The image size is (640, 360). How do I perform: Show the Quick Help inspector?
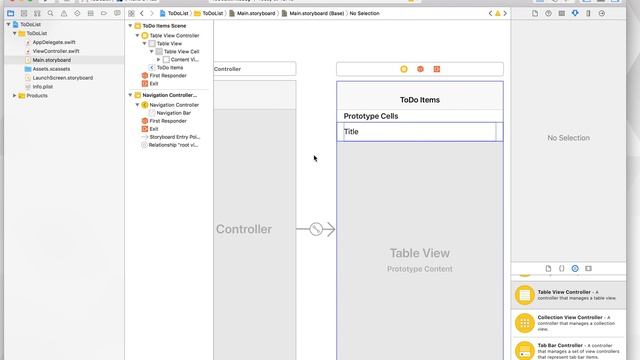point(548,13)
